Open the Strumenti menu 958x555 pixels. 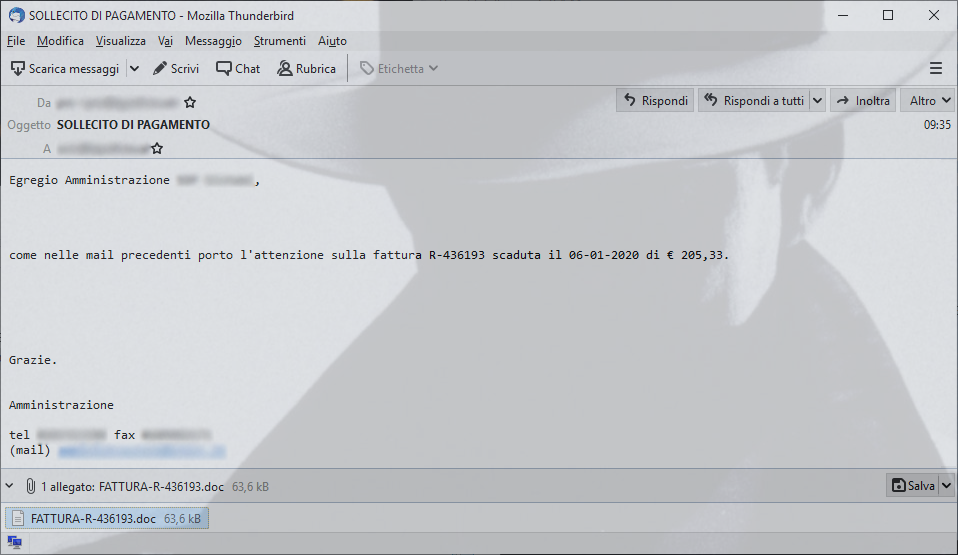(280, 41)
